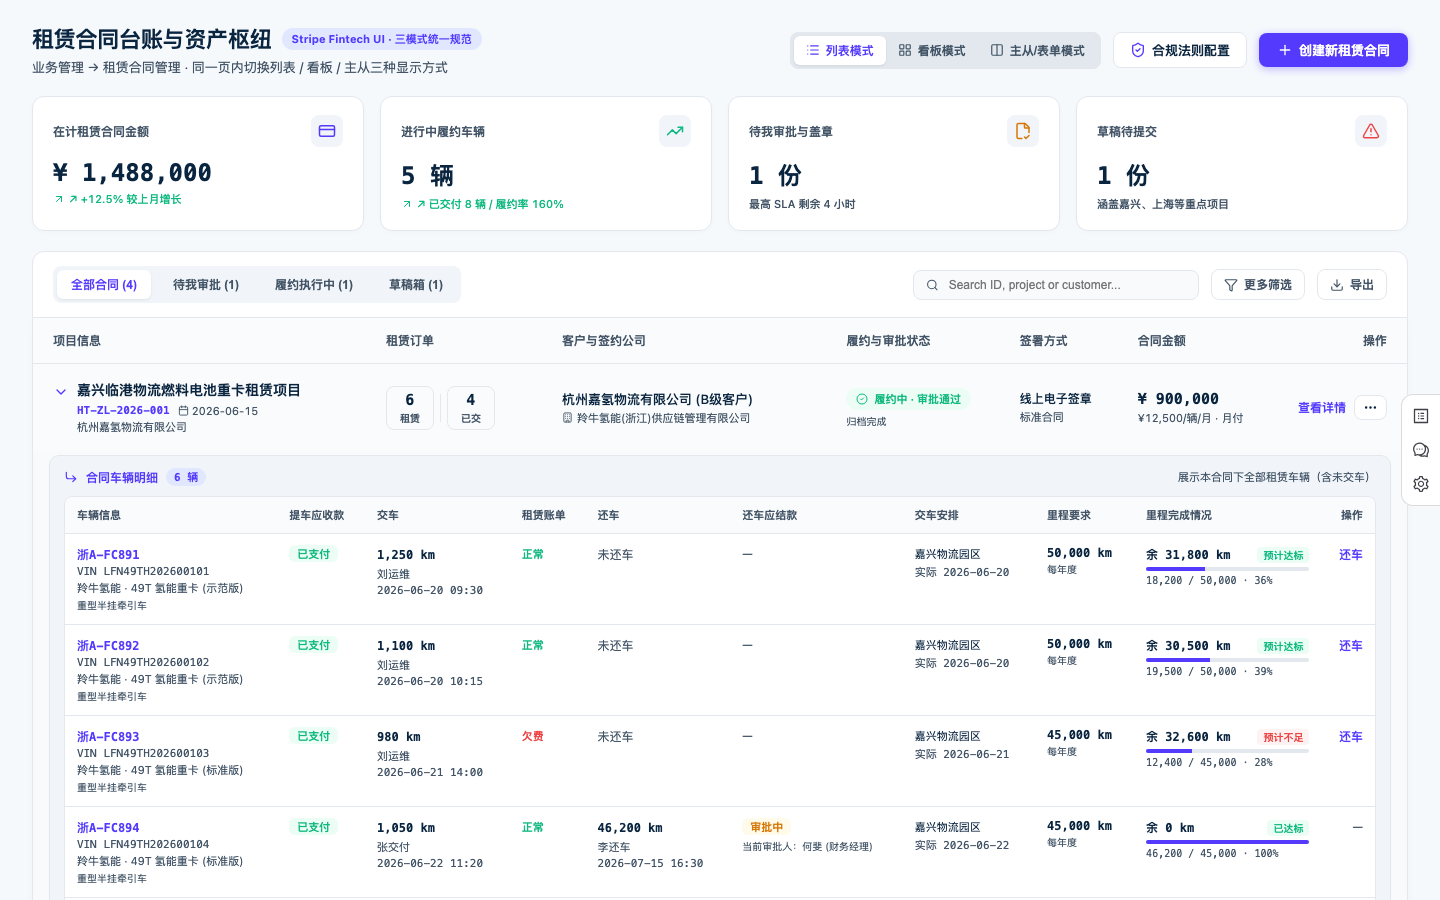
Task: Click the 导出 export button
Action: pos(1352,285)
